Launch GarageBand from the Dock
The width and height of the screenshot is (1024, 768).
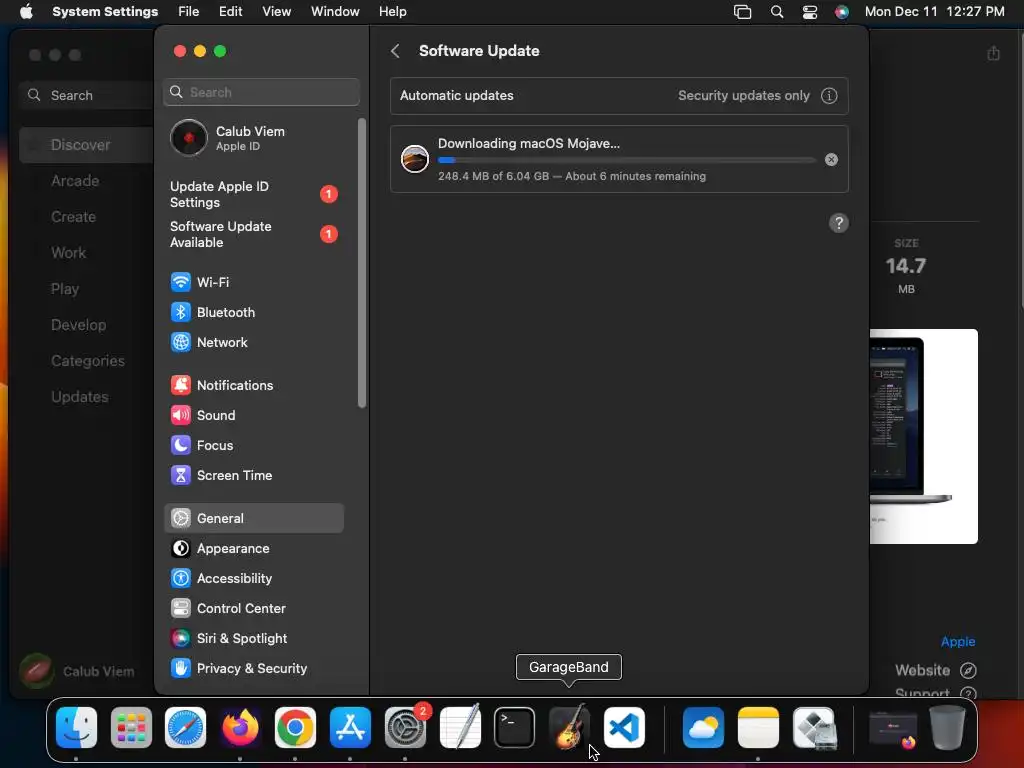tap(569, 728)
